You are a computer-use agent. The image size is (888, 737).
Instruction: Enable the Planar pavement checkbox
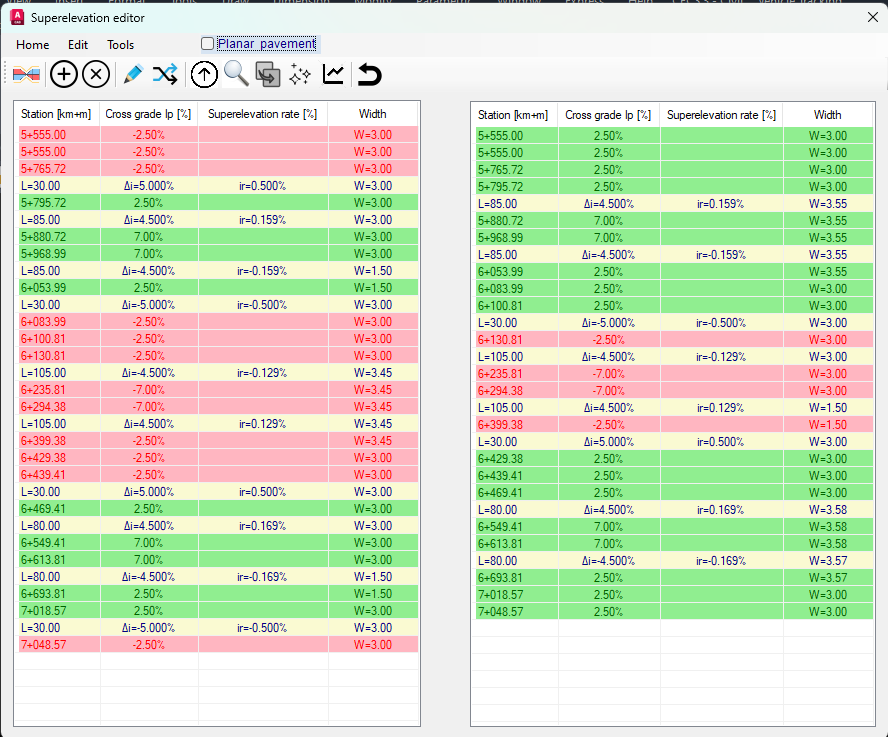[208, 44]
